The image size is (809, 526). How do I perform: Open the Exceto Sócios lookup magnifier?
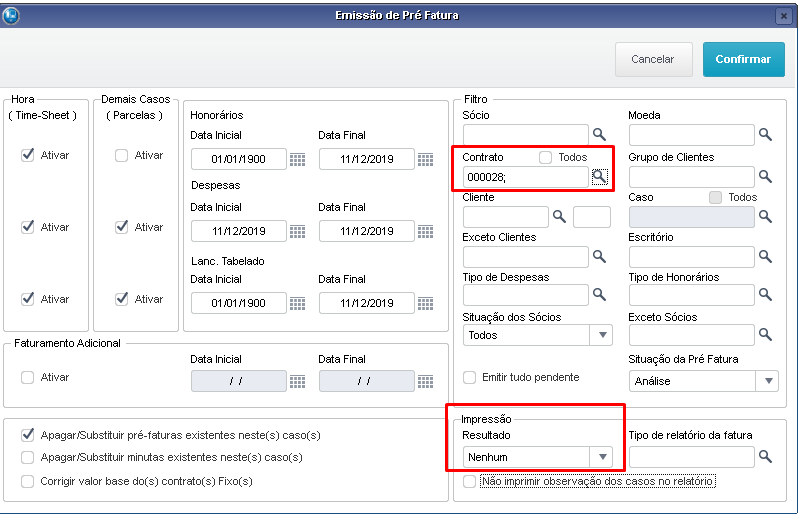(765, 334)
